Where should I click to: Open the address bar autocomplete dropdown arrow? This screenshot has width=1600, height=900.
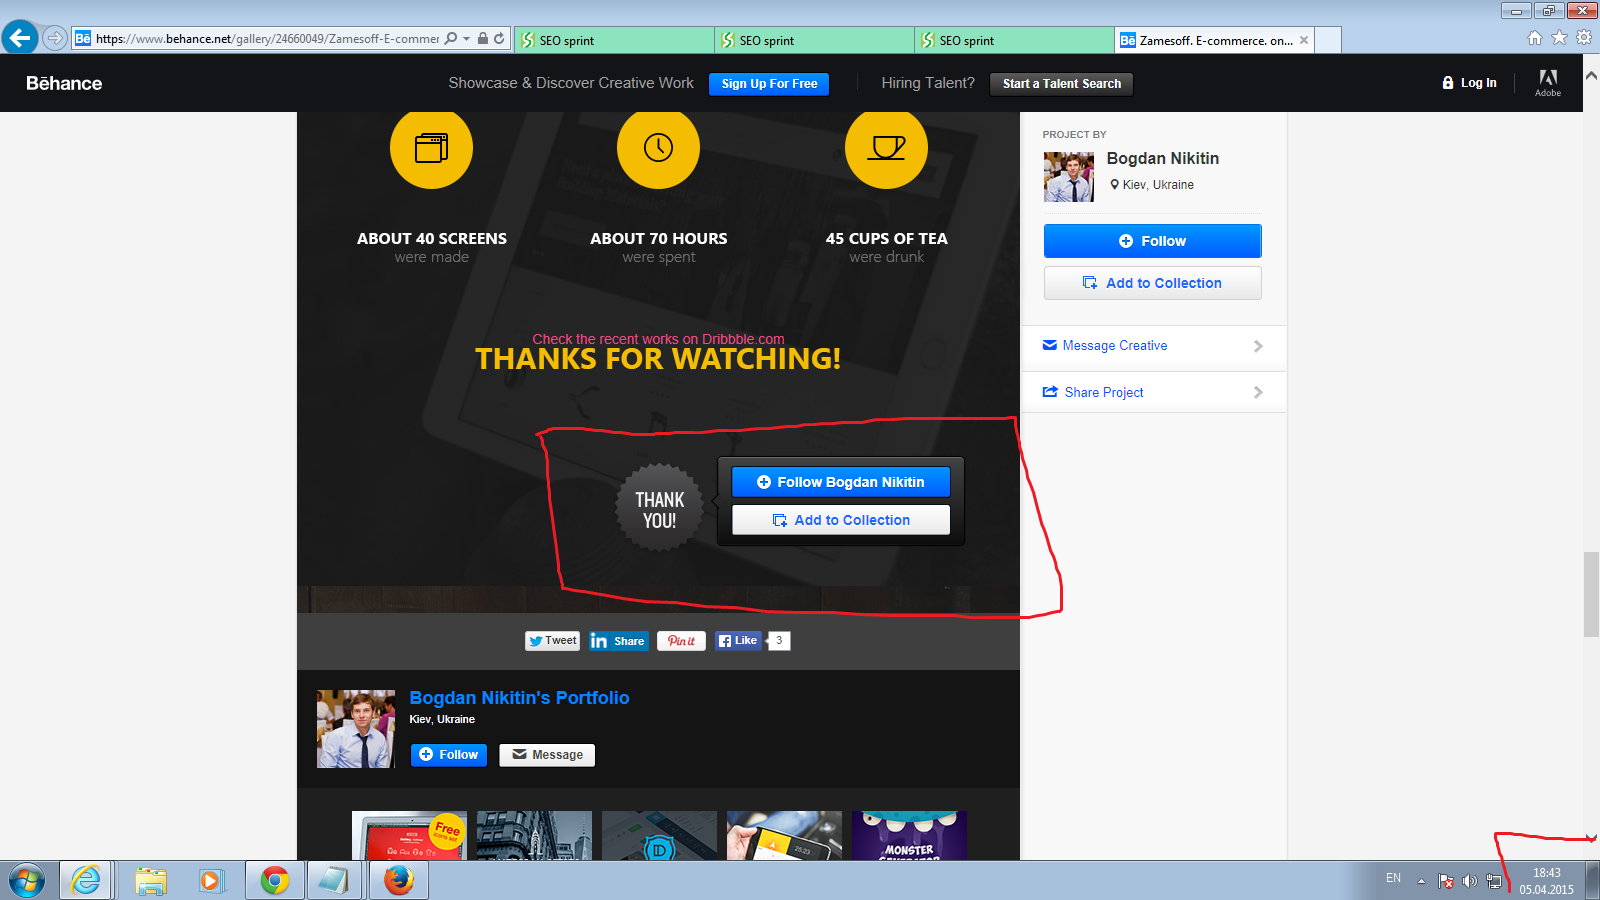pos(466,39)
